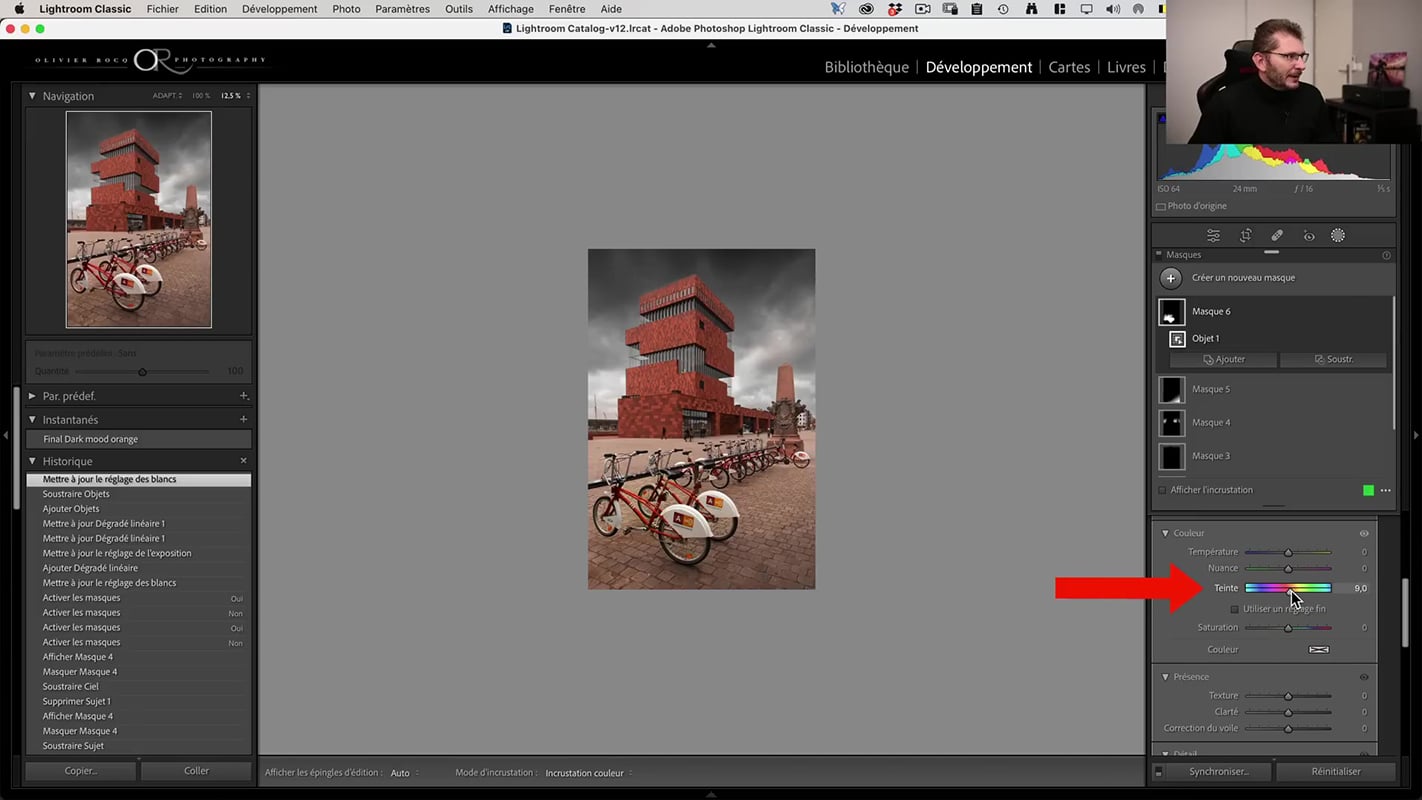Click the butterfly menu bar icon

coord(838,9)
